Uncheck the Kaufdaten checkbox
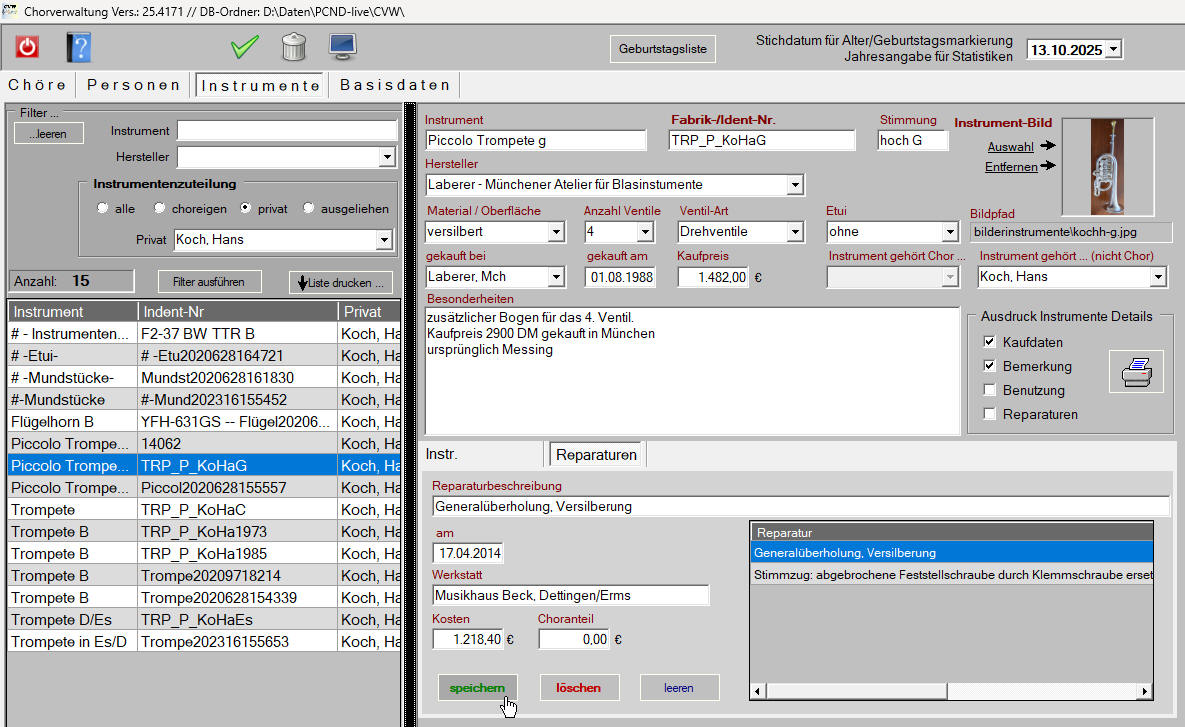Viewport: 1185px width, 727px height. pos(989,342)
